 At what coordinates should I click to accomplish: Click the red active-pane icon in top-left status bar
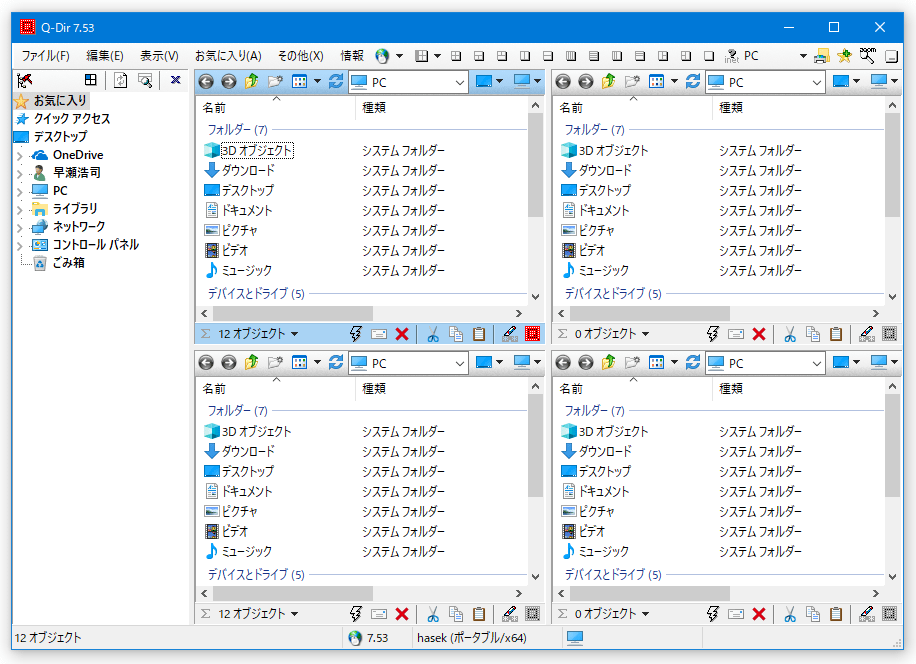tap(532, 333)
